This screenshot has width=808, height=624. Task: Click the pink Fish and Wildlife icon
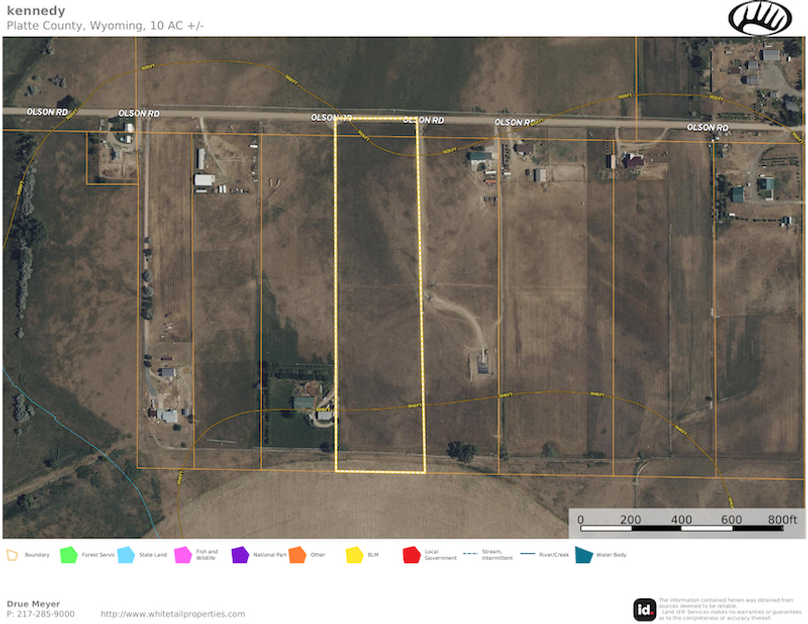183,554
